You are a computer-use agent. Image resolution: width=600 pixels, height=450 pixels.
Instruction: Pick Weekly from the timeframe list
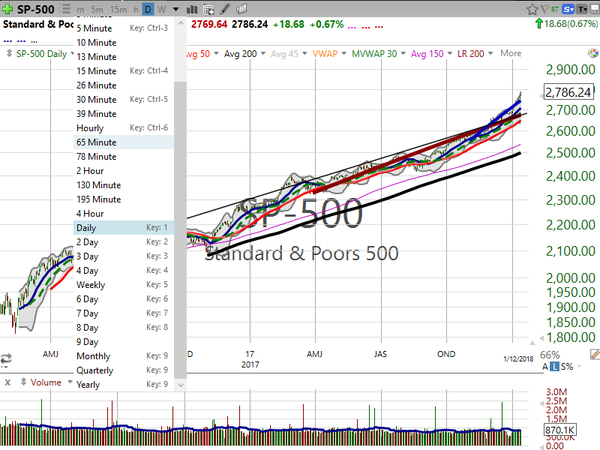click(123, 285)
